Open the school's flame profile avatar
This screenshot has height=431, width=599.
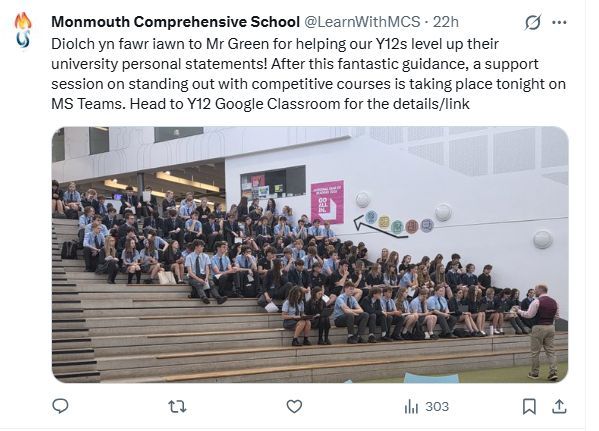23,30
